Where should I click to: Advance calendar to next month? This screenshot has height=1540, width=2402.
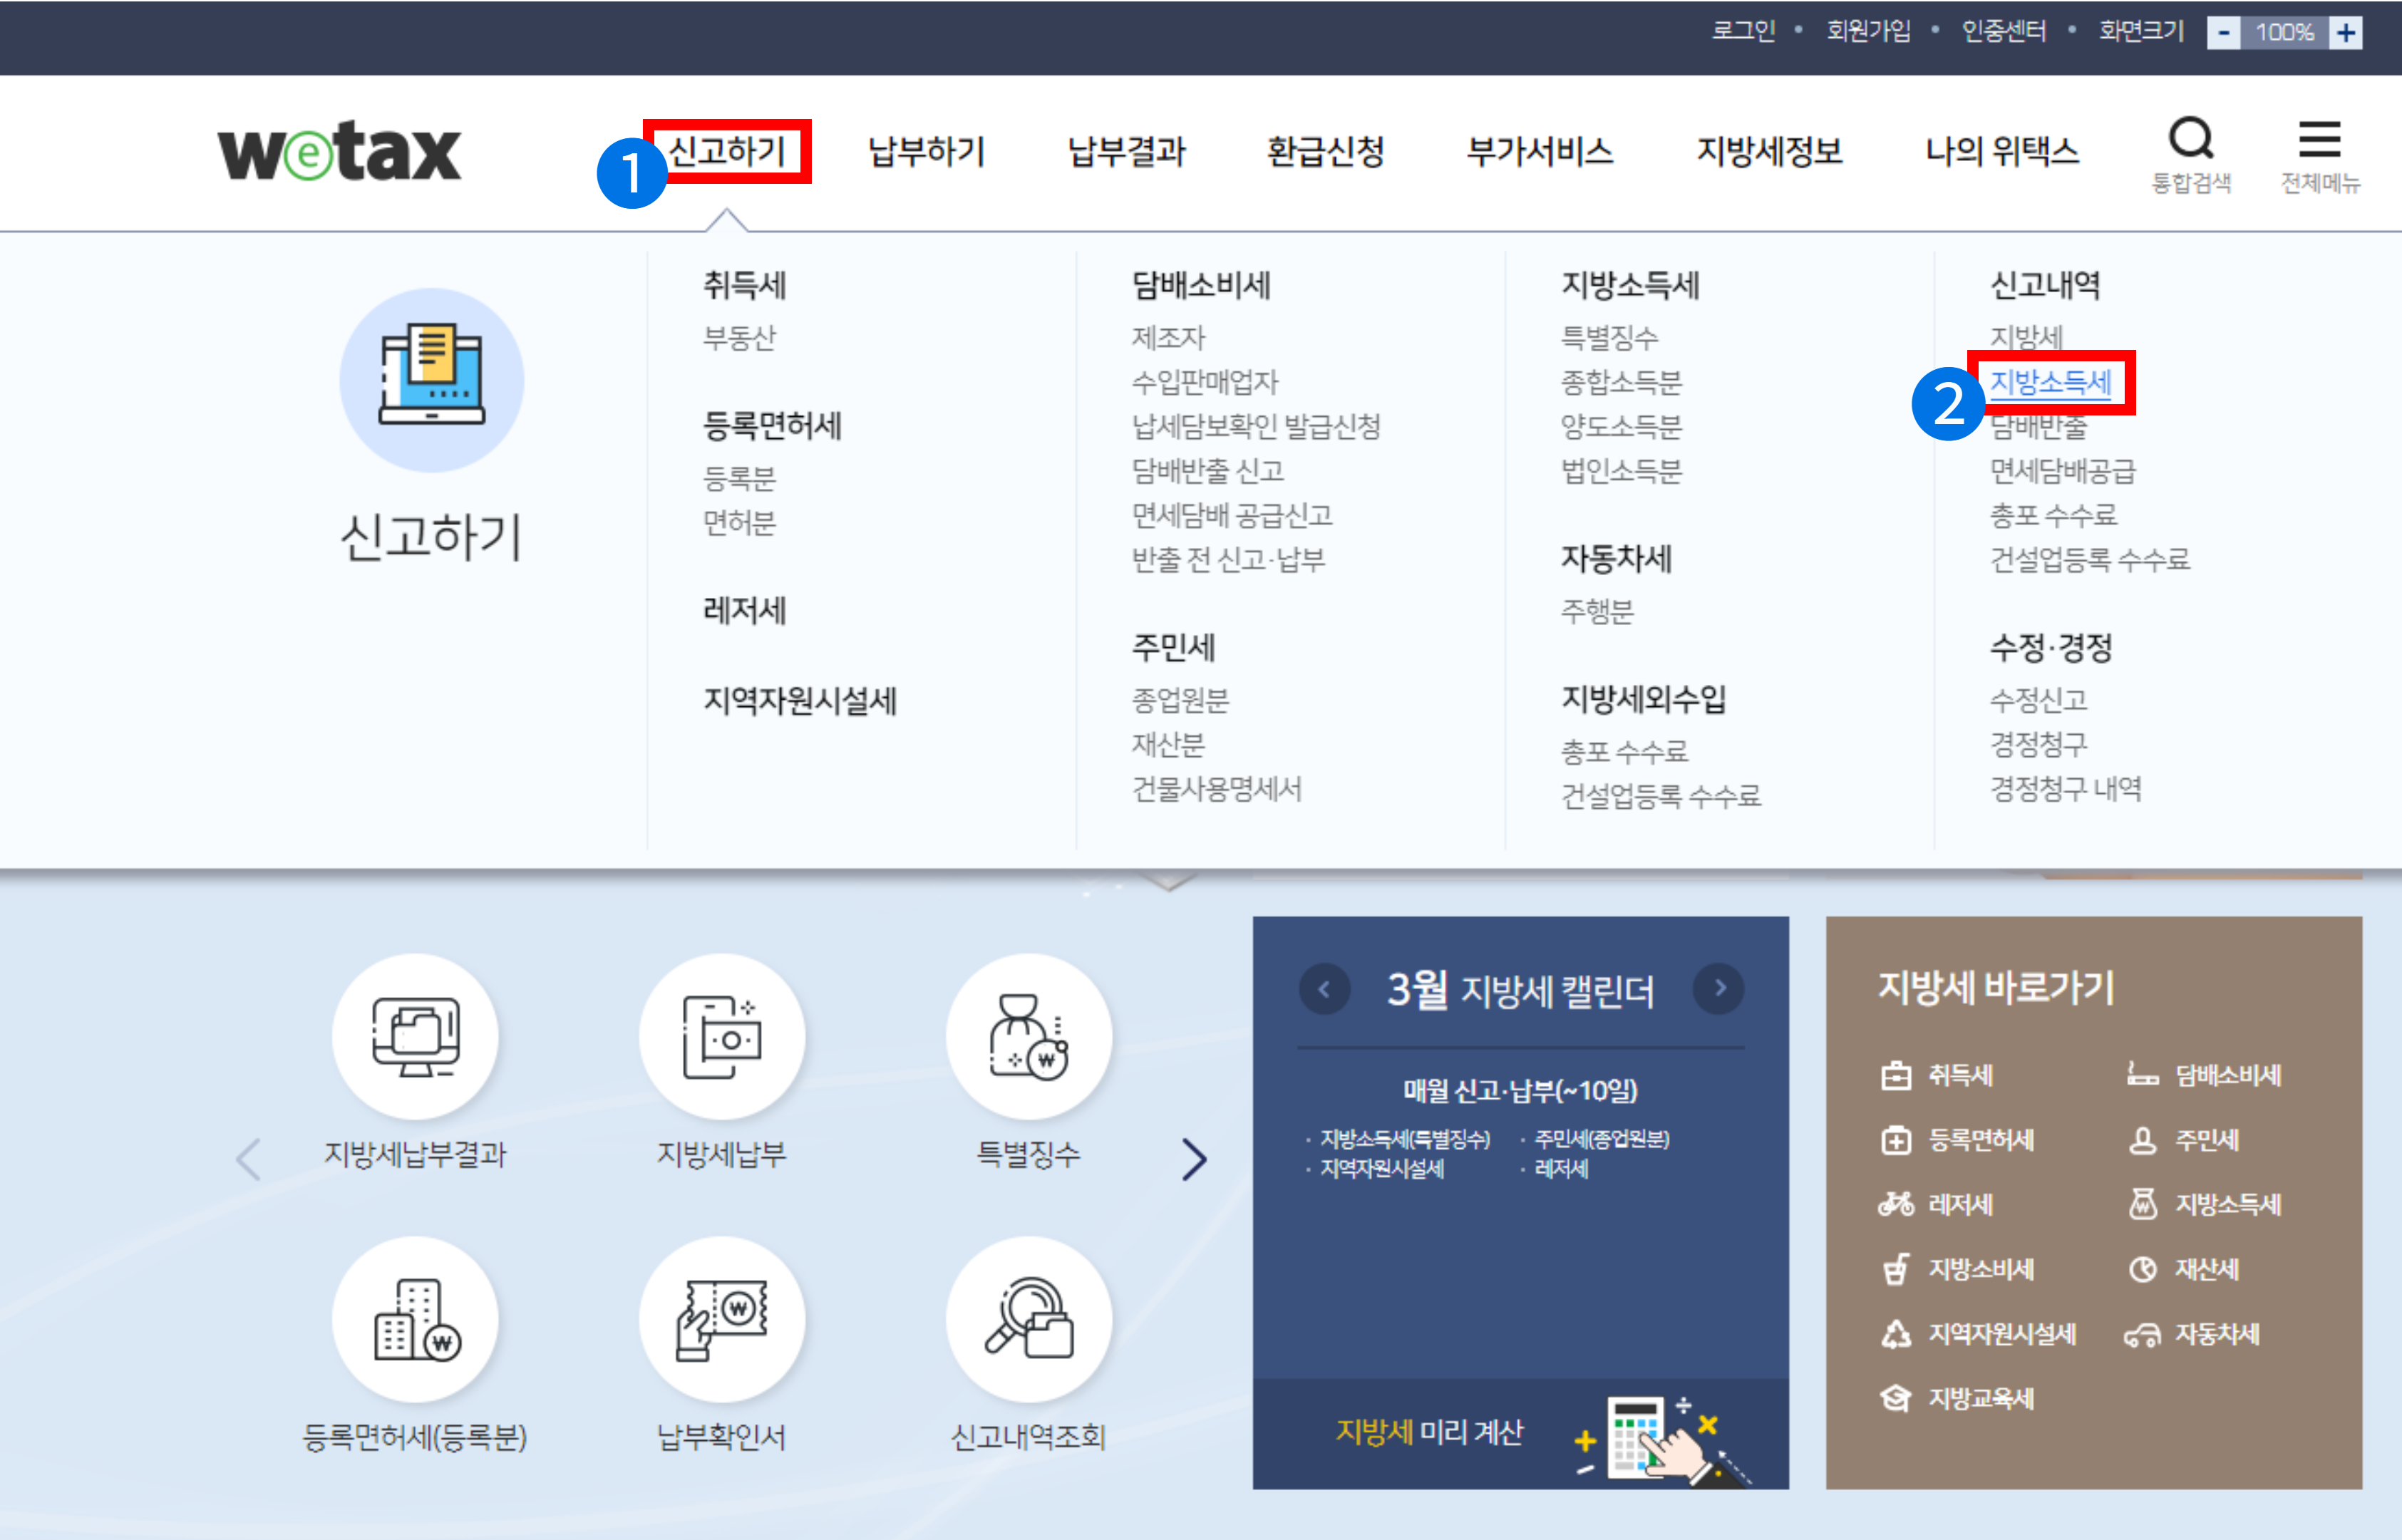1719,989
